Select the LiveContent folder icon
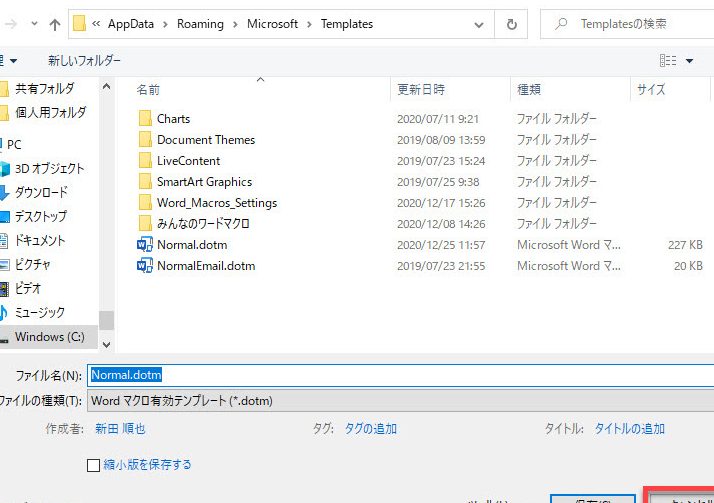 click(x=145, y=160)
